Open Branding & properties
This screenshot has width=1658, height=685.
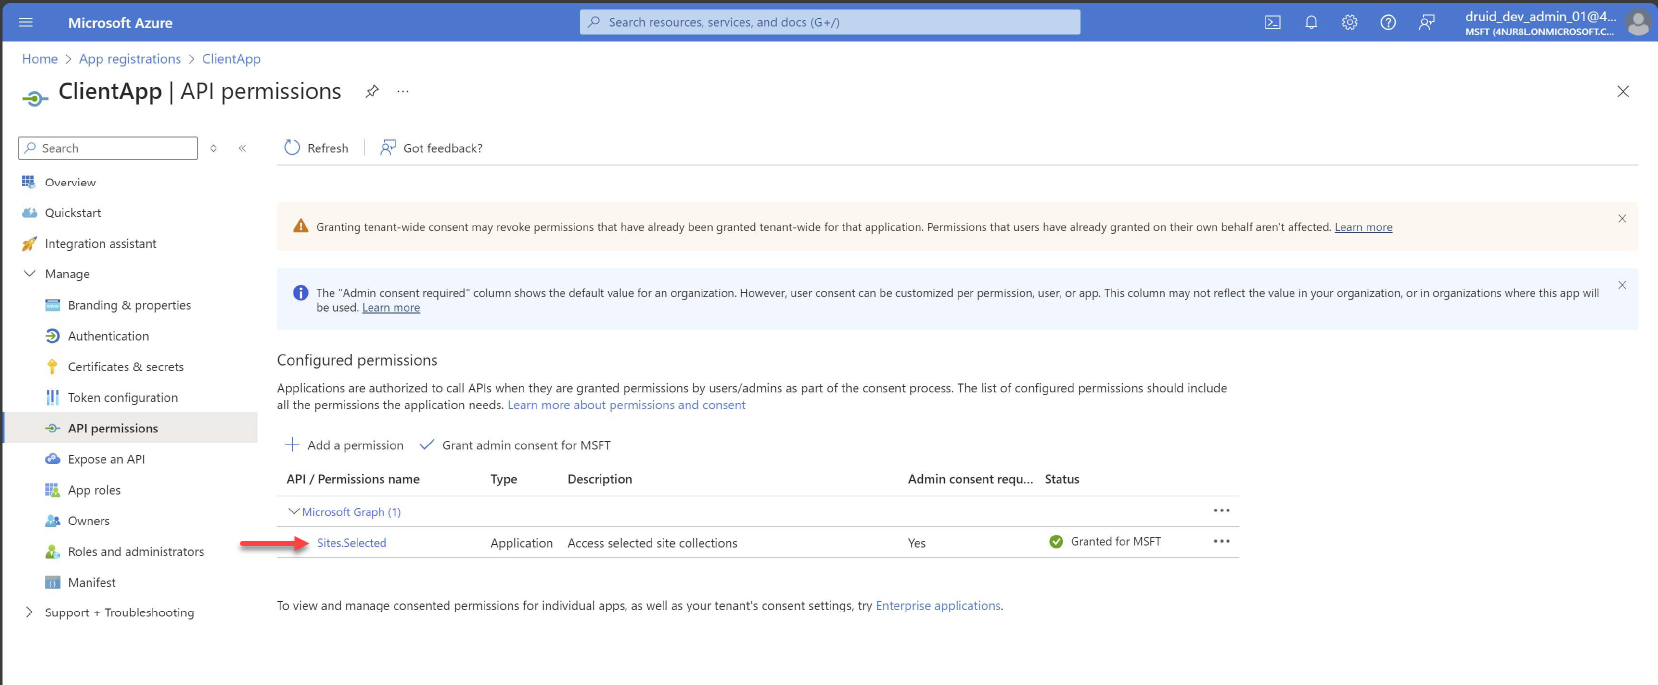tap(129, 305)
